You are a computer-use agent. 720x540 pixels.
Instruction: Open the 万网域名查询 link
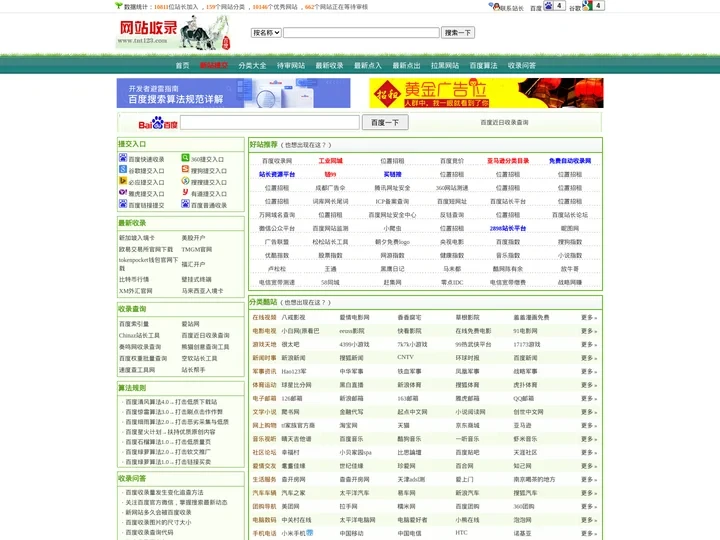click(277, 215)
